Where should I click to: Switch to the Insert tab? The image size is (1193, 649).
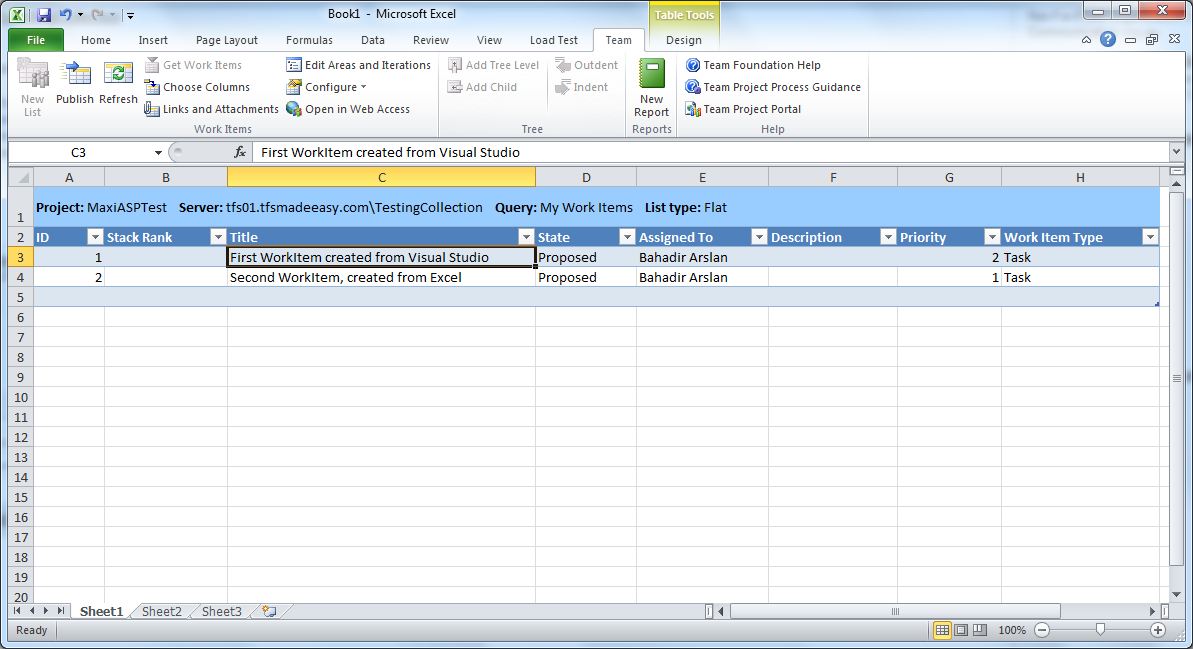point(153,40)
